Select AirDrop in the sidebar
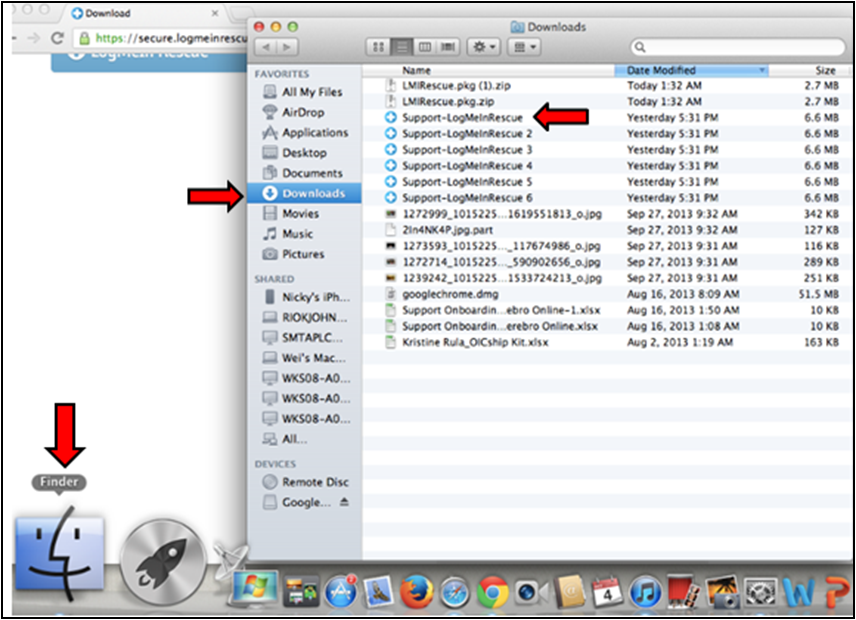 click(x=303, y=112)
